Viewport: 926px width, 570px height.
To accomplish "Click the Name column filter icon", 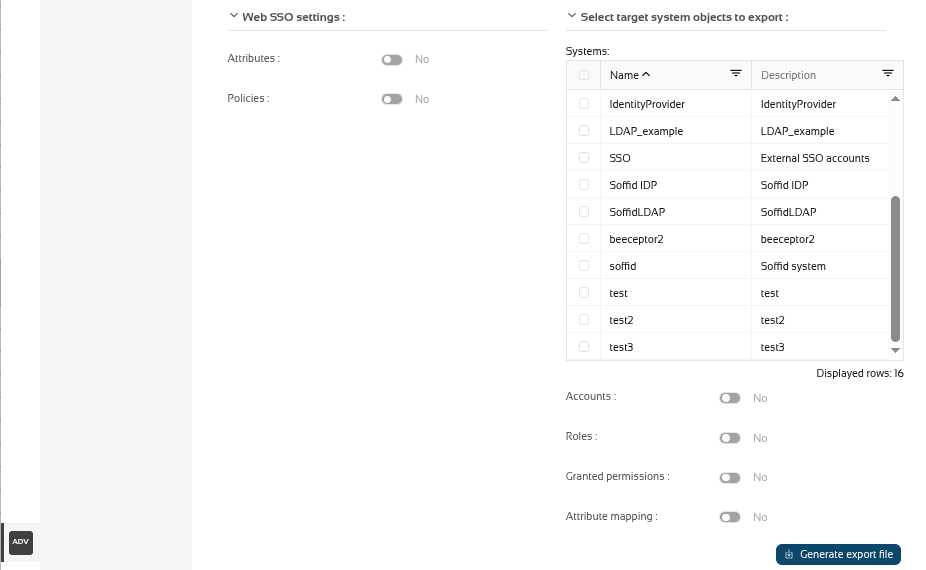I will pyautogui.click(x=735, y=74).
